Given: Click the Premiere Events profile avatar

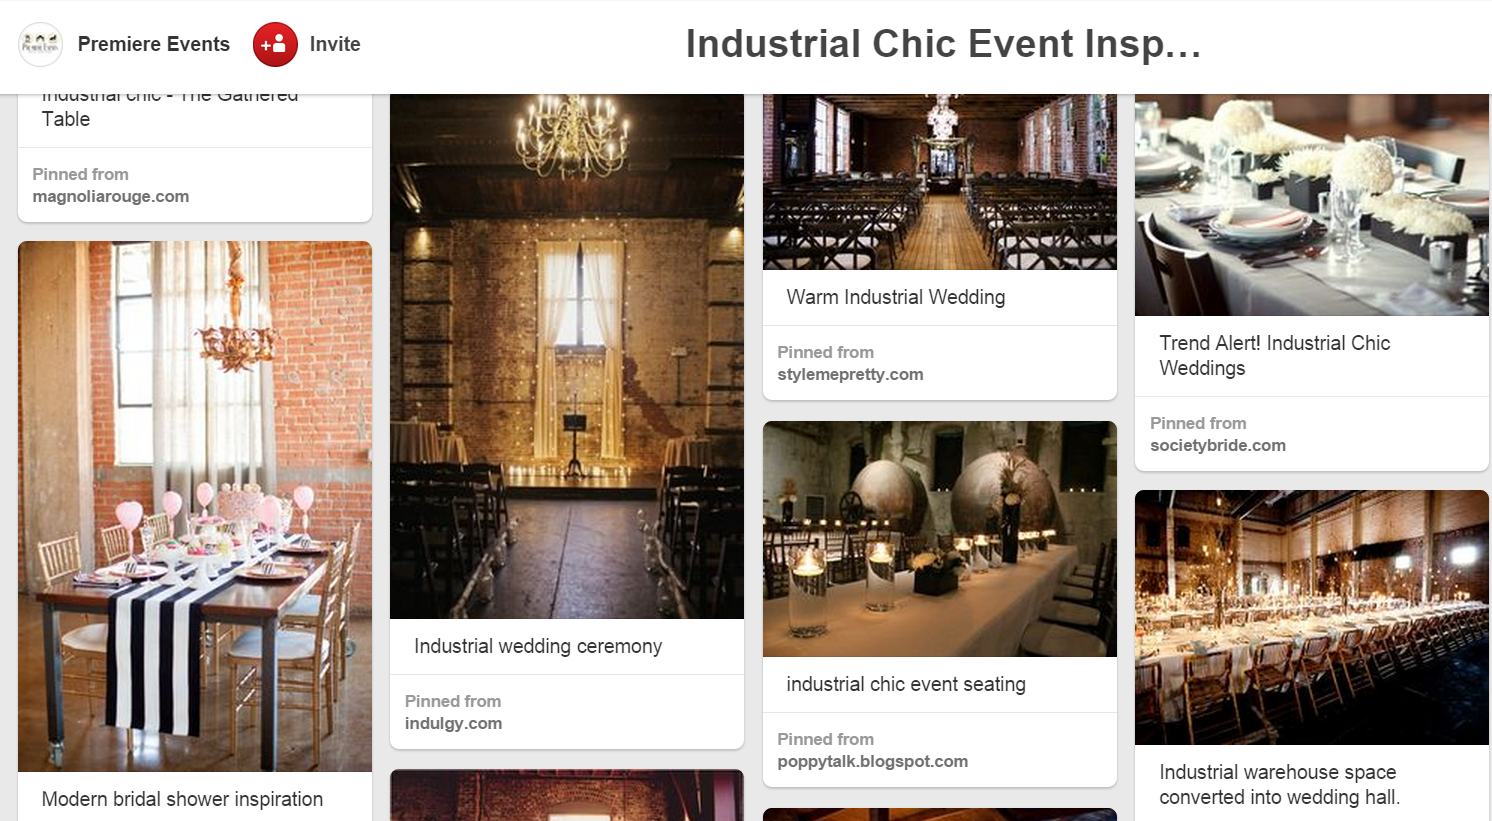Looking at the screenshot, I should pos(41,44).
